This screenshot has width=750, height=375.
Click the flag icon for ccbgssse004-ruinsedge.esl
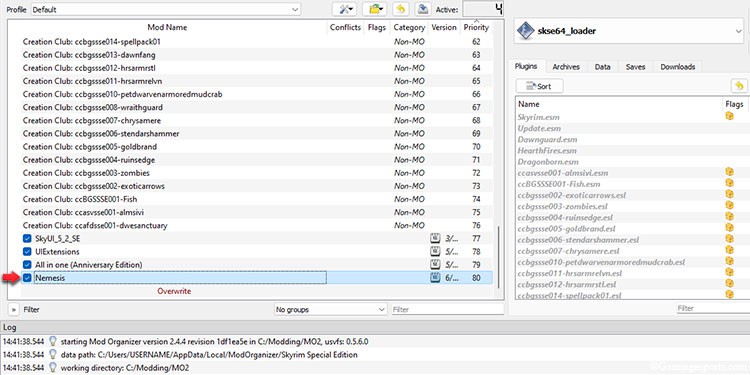729,216
